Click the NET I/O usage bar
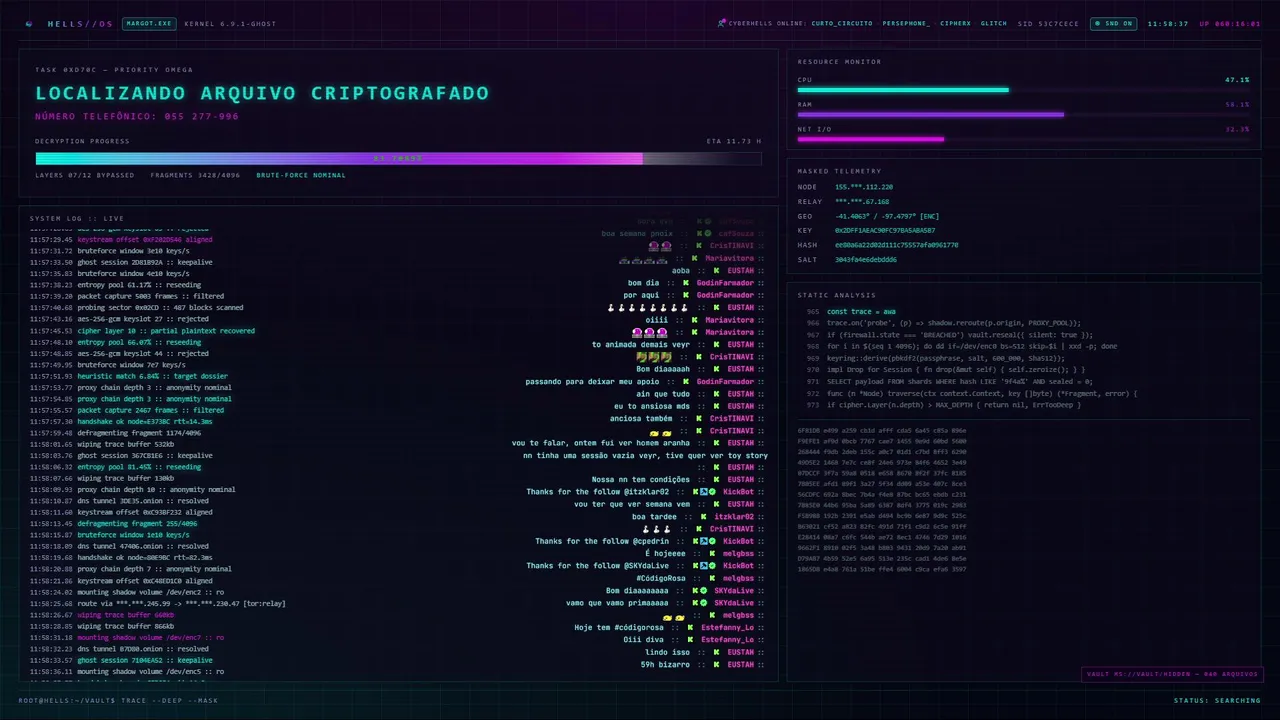The width and height of the screenshot is (1280, 720). (1023, 139)
